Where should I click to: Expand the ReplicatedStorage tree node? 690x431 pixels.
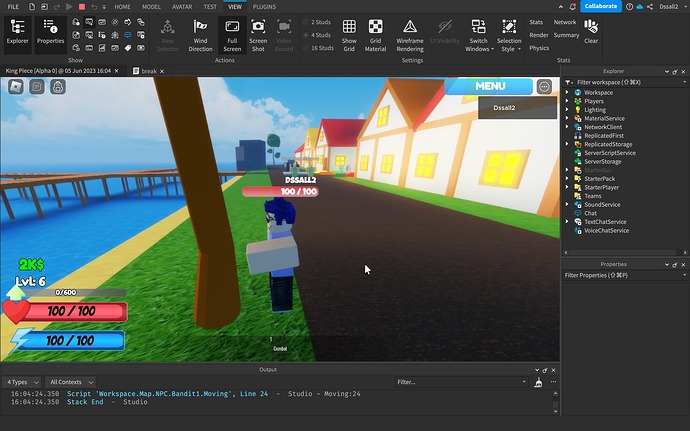tap(567, 144)
